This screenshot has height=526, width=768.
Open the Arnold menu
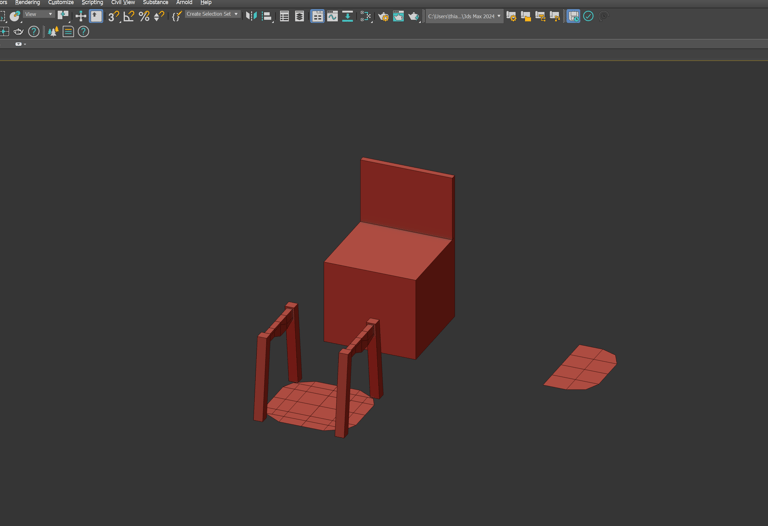[x=184, y=3]
